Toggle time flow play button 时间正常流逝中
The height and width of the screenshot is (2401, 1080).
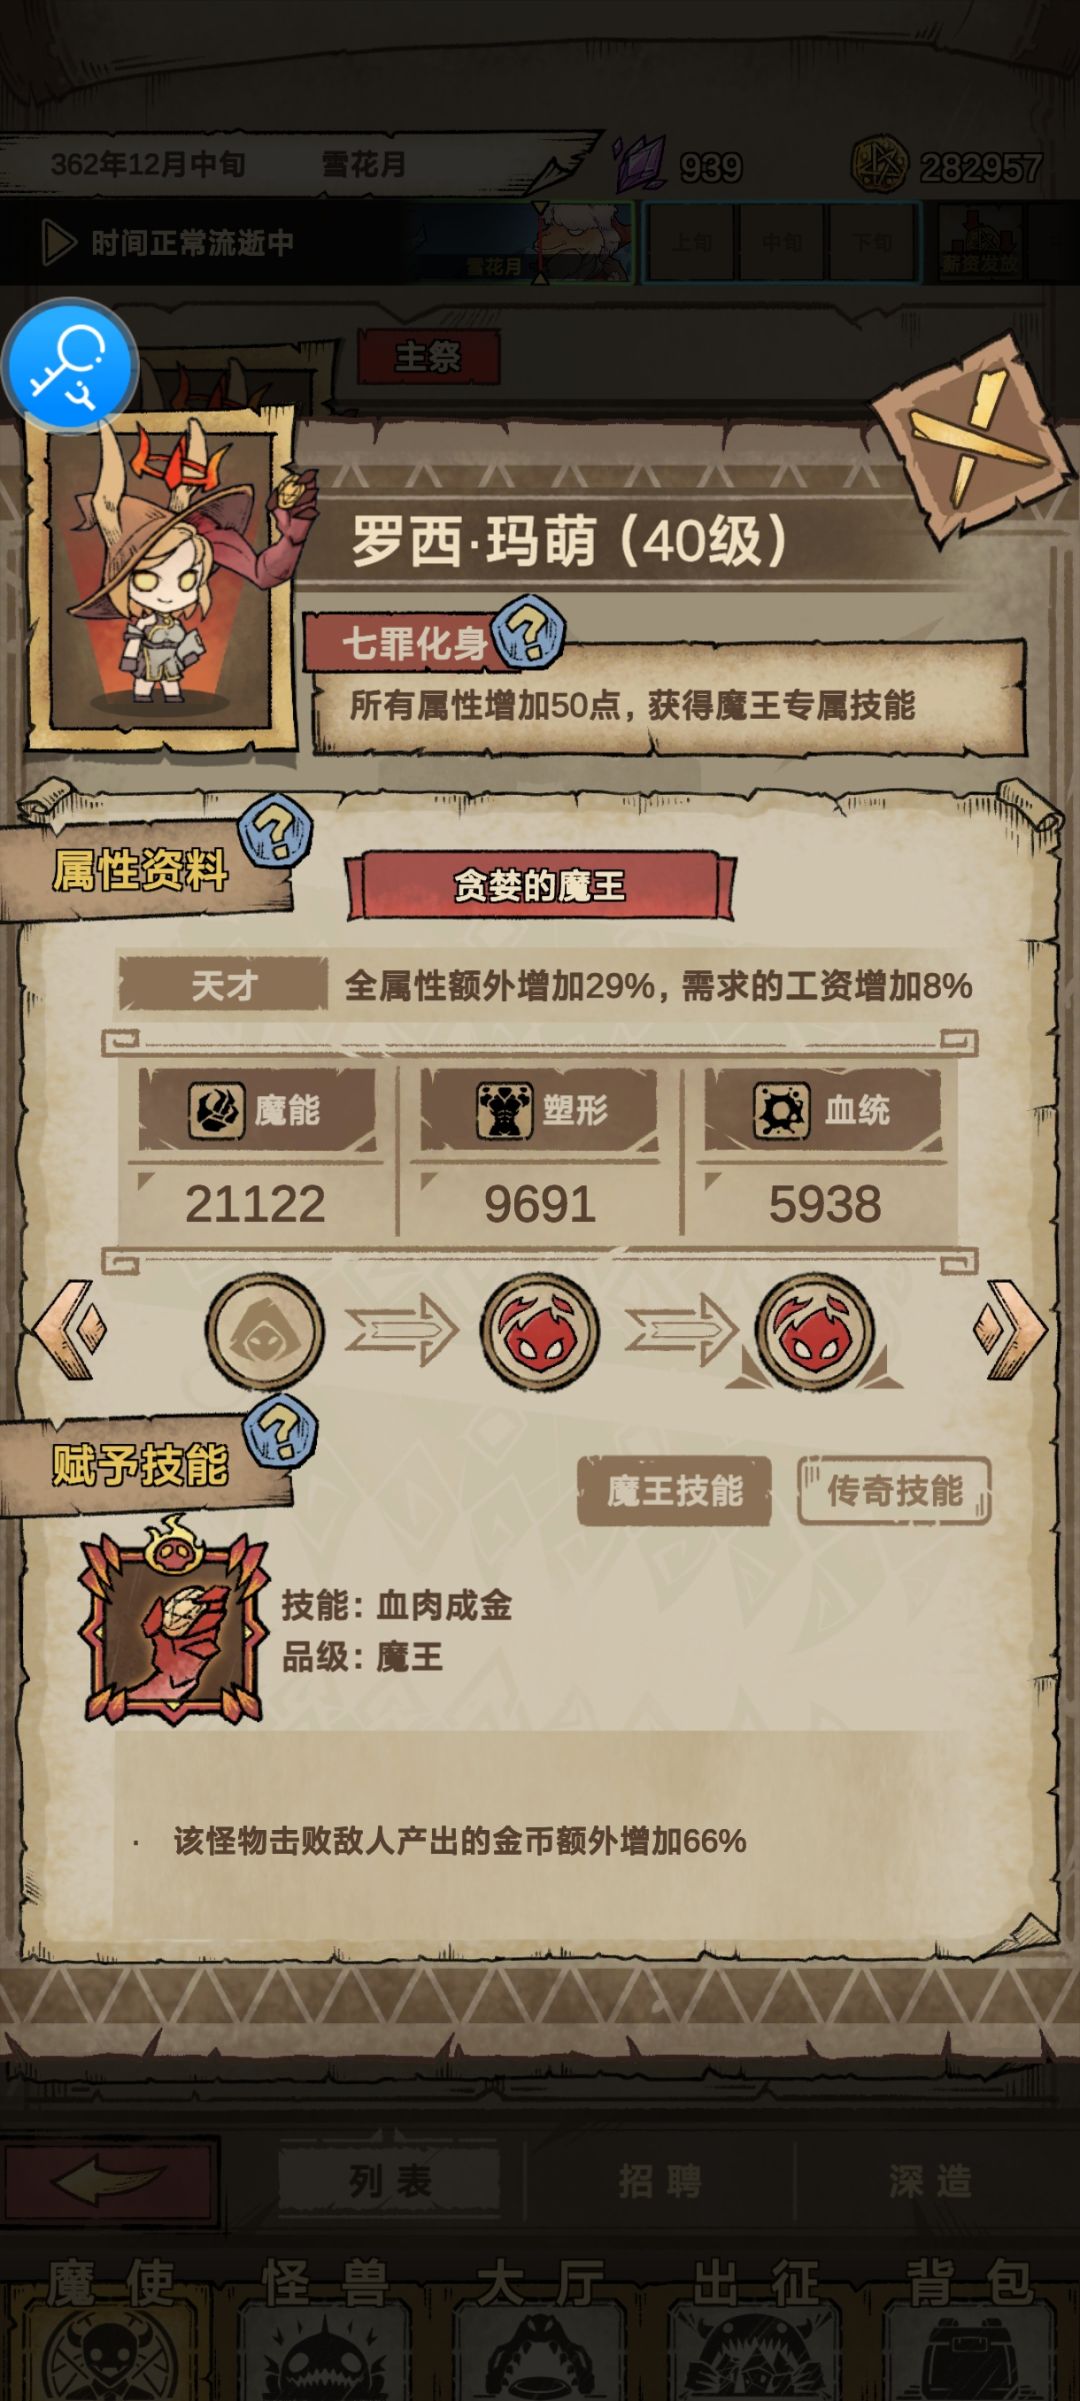(59, 242)
